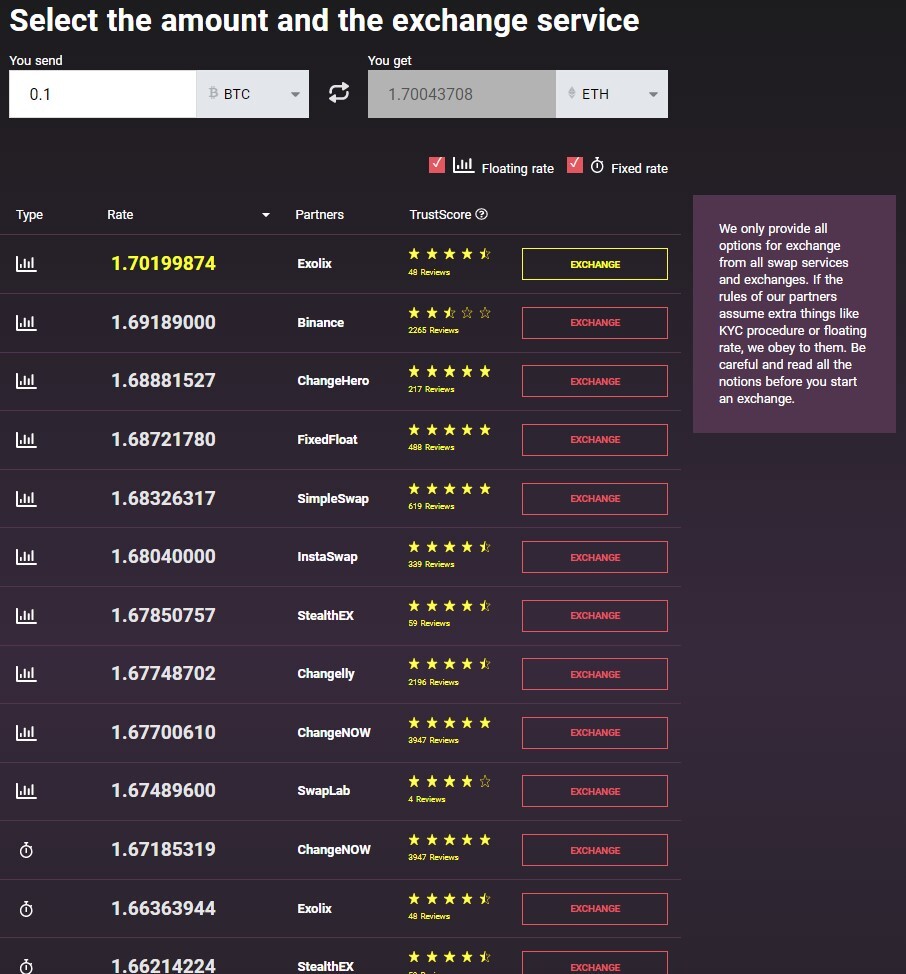The image size is (906, 974).
Task: Uncheck the Fixed rate checkbox
Action: click(574, 165)
